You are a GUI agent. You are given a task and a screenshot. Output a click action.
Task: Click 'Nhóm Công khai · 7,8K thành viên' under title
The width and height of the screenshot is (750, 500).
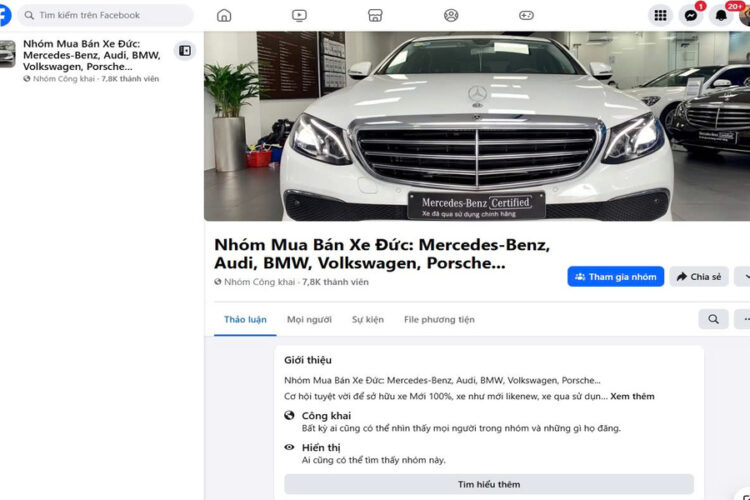(x=291, y=282)
